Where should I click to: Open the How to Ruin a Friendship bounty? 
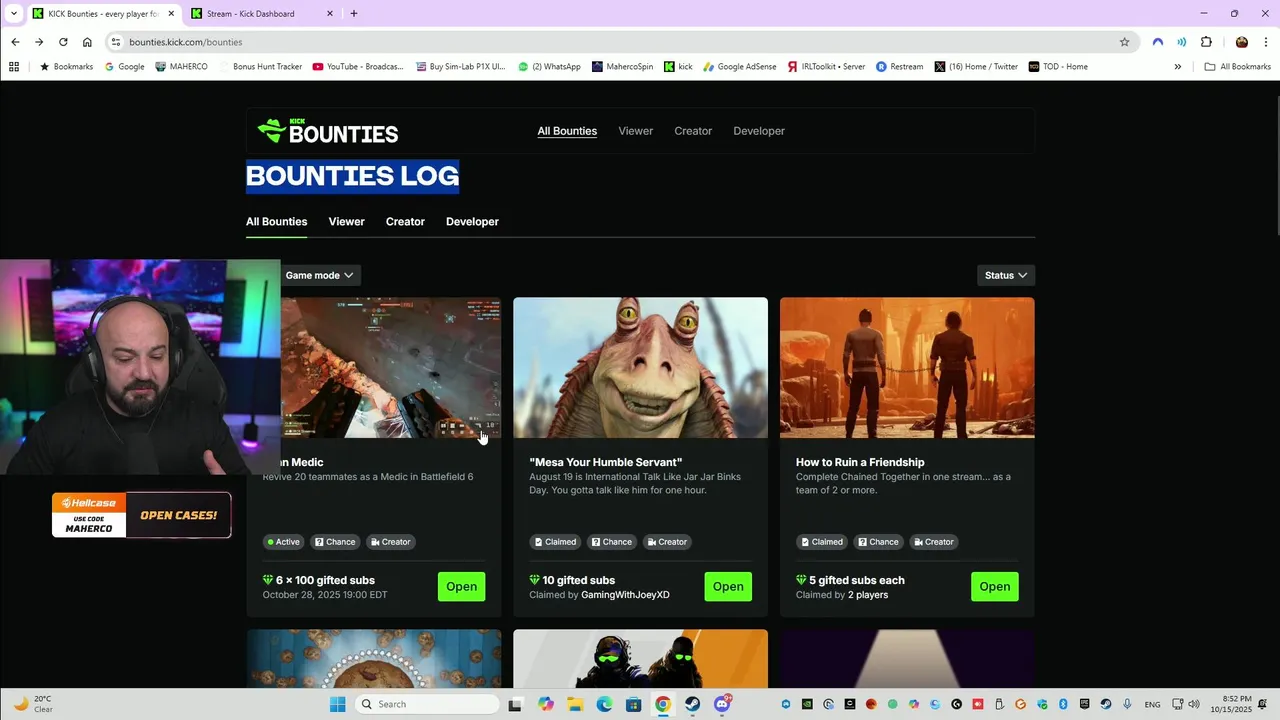click(994, 587)
